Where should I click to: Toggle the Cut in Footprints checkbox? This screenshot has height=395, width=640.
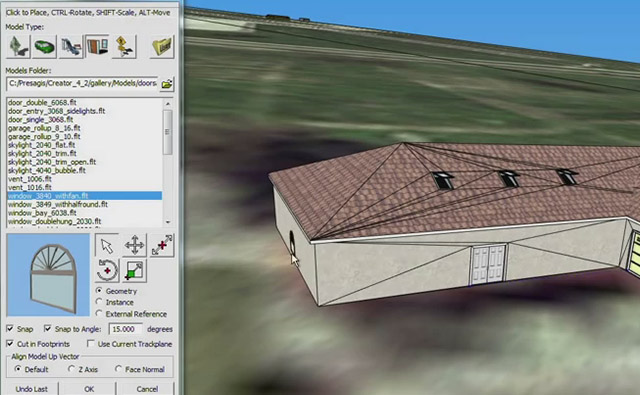pos(10,344)
